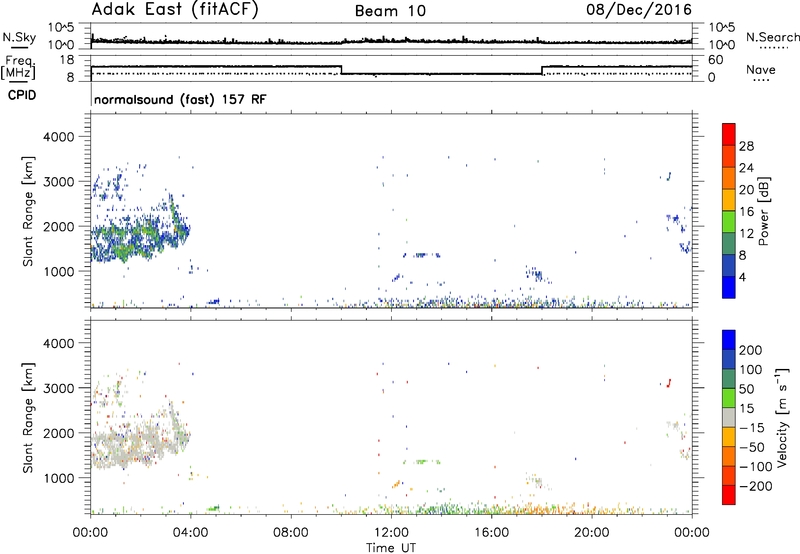
Task: Click the '-100' Velocity color bar label
Action: [755, 467]
